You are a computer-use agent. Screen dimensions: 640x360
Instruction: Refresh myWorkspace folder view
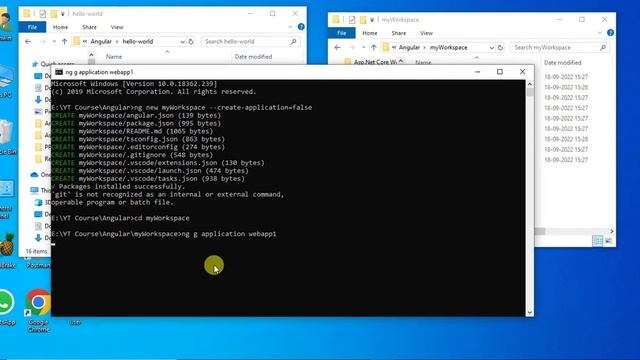click(500, 47)
